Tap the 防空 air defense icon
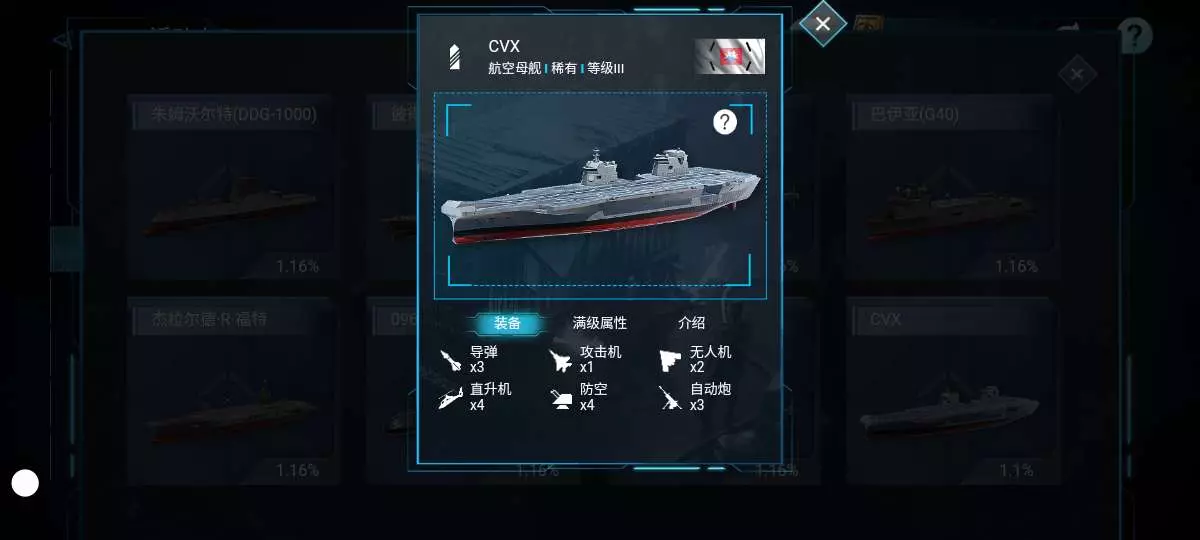1200x540 pixels. click(561, 398)
